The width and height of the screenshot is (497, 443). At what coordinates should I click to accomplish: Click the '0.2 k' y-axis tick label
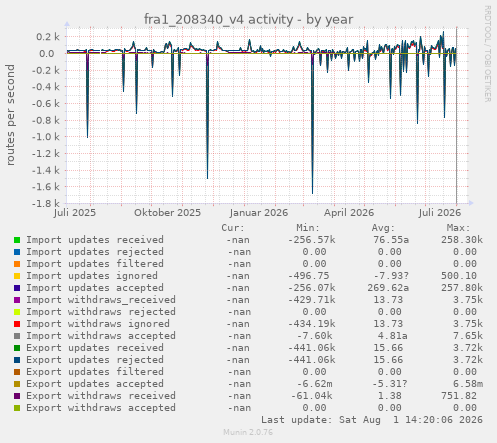(48, 37)
